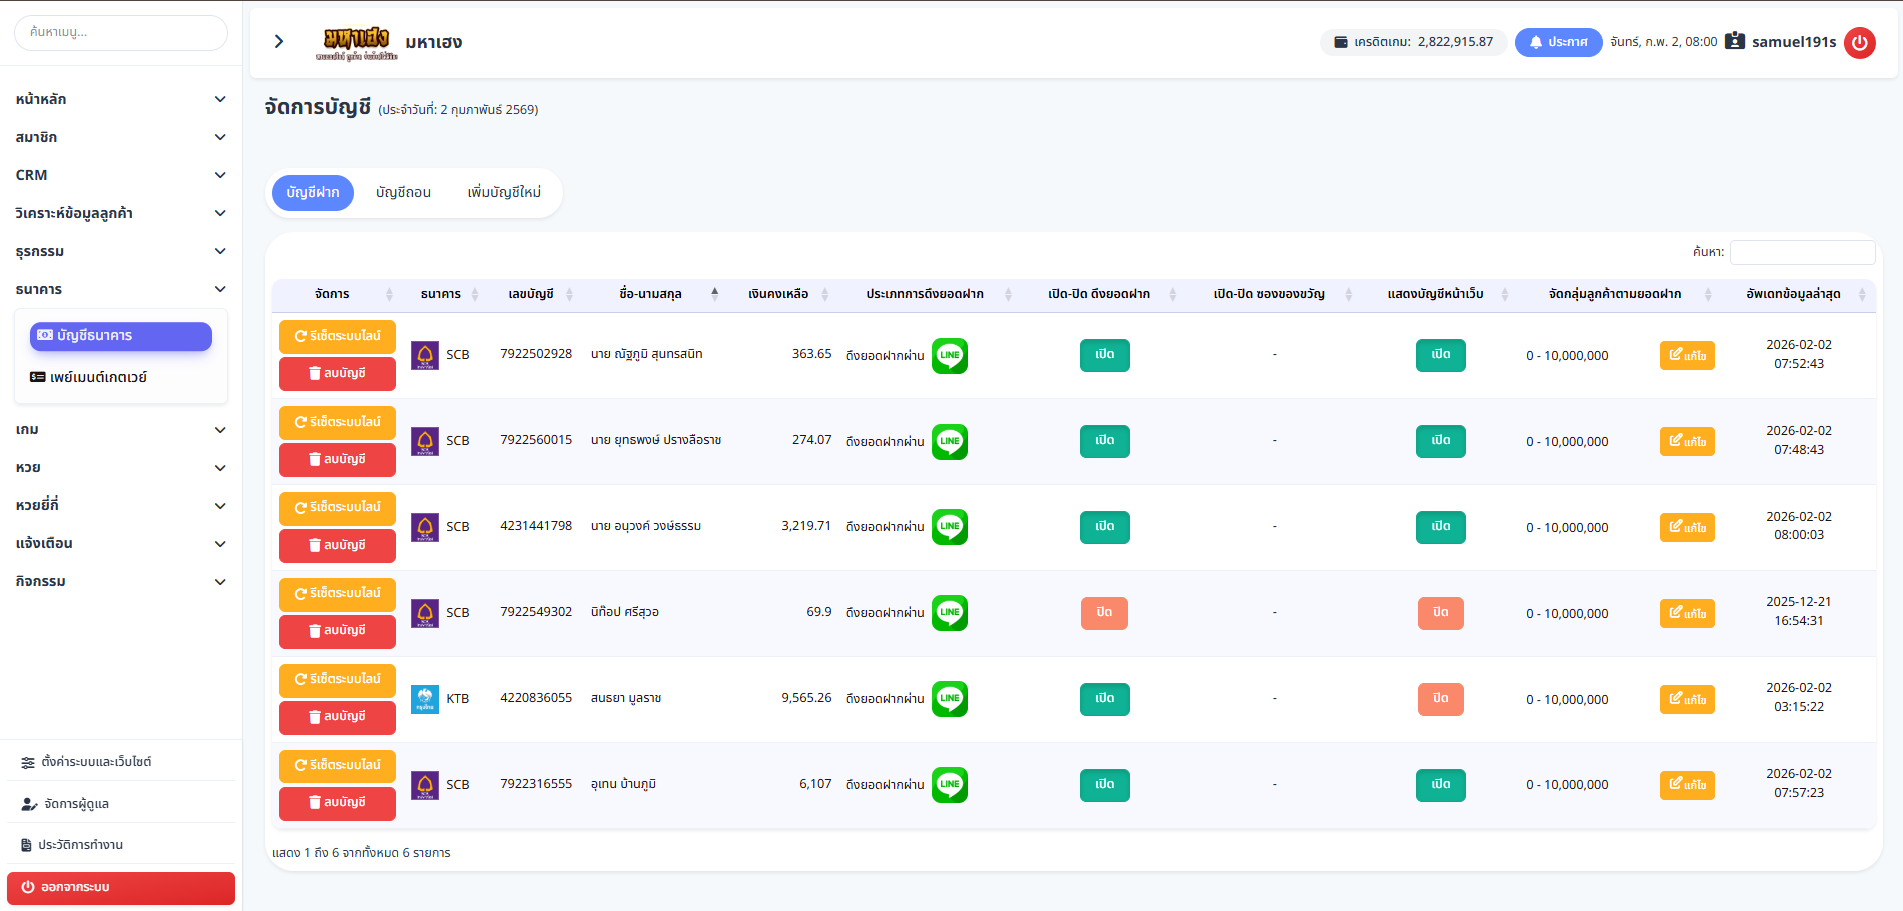This screenshot has height=911, width=1903.
Task: Click the มหาเฮง logo in the header
Action: [357, 42]
